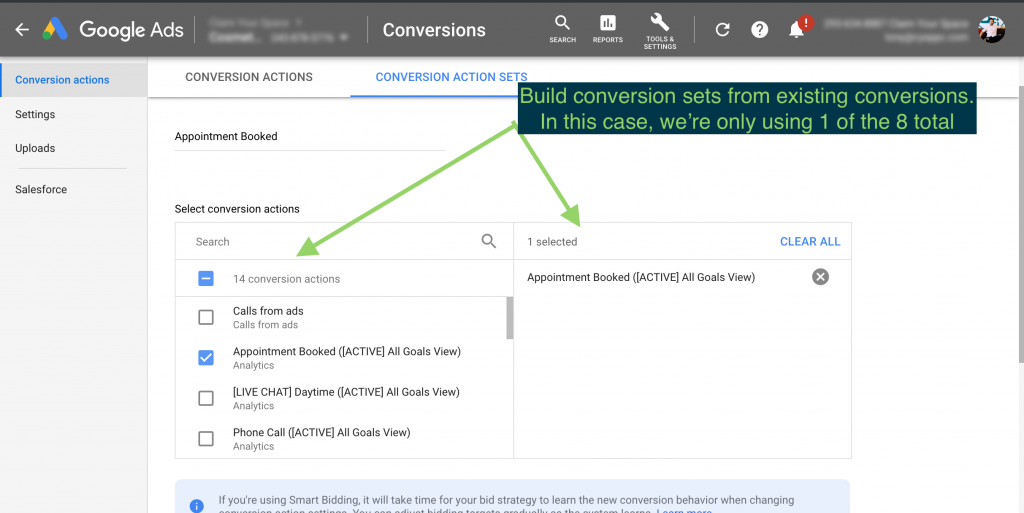Click the refresh icon
This screenshot has height=513, width=1024.
pos(722,30)
